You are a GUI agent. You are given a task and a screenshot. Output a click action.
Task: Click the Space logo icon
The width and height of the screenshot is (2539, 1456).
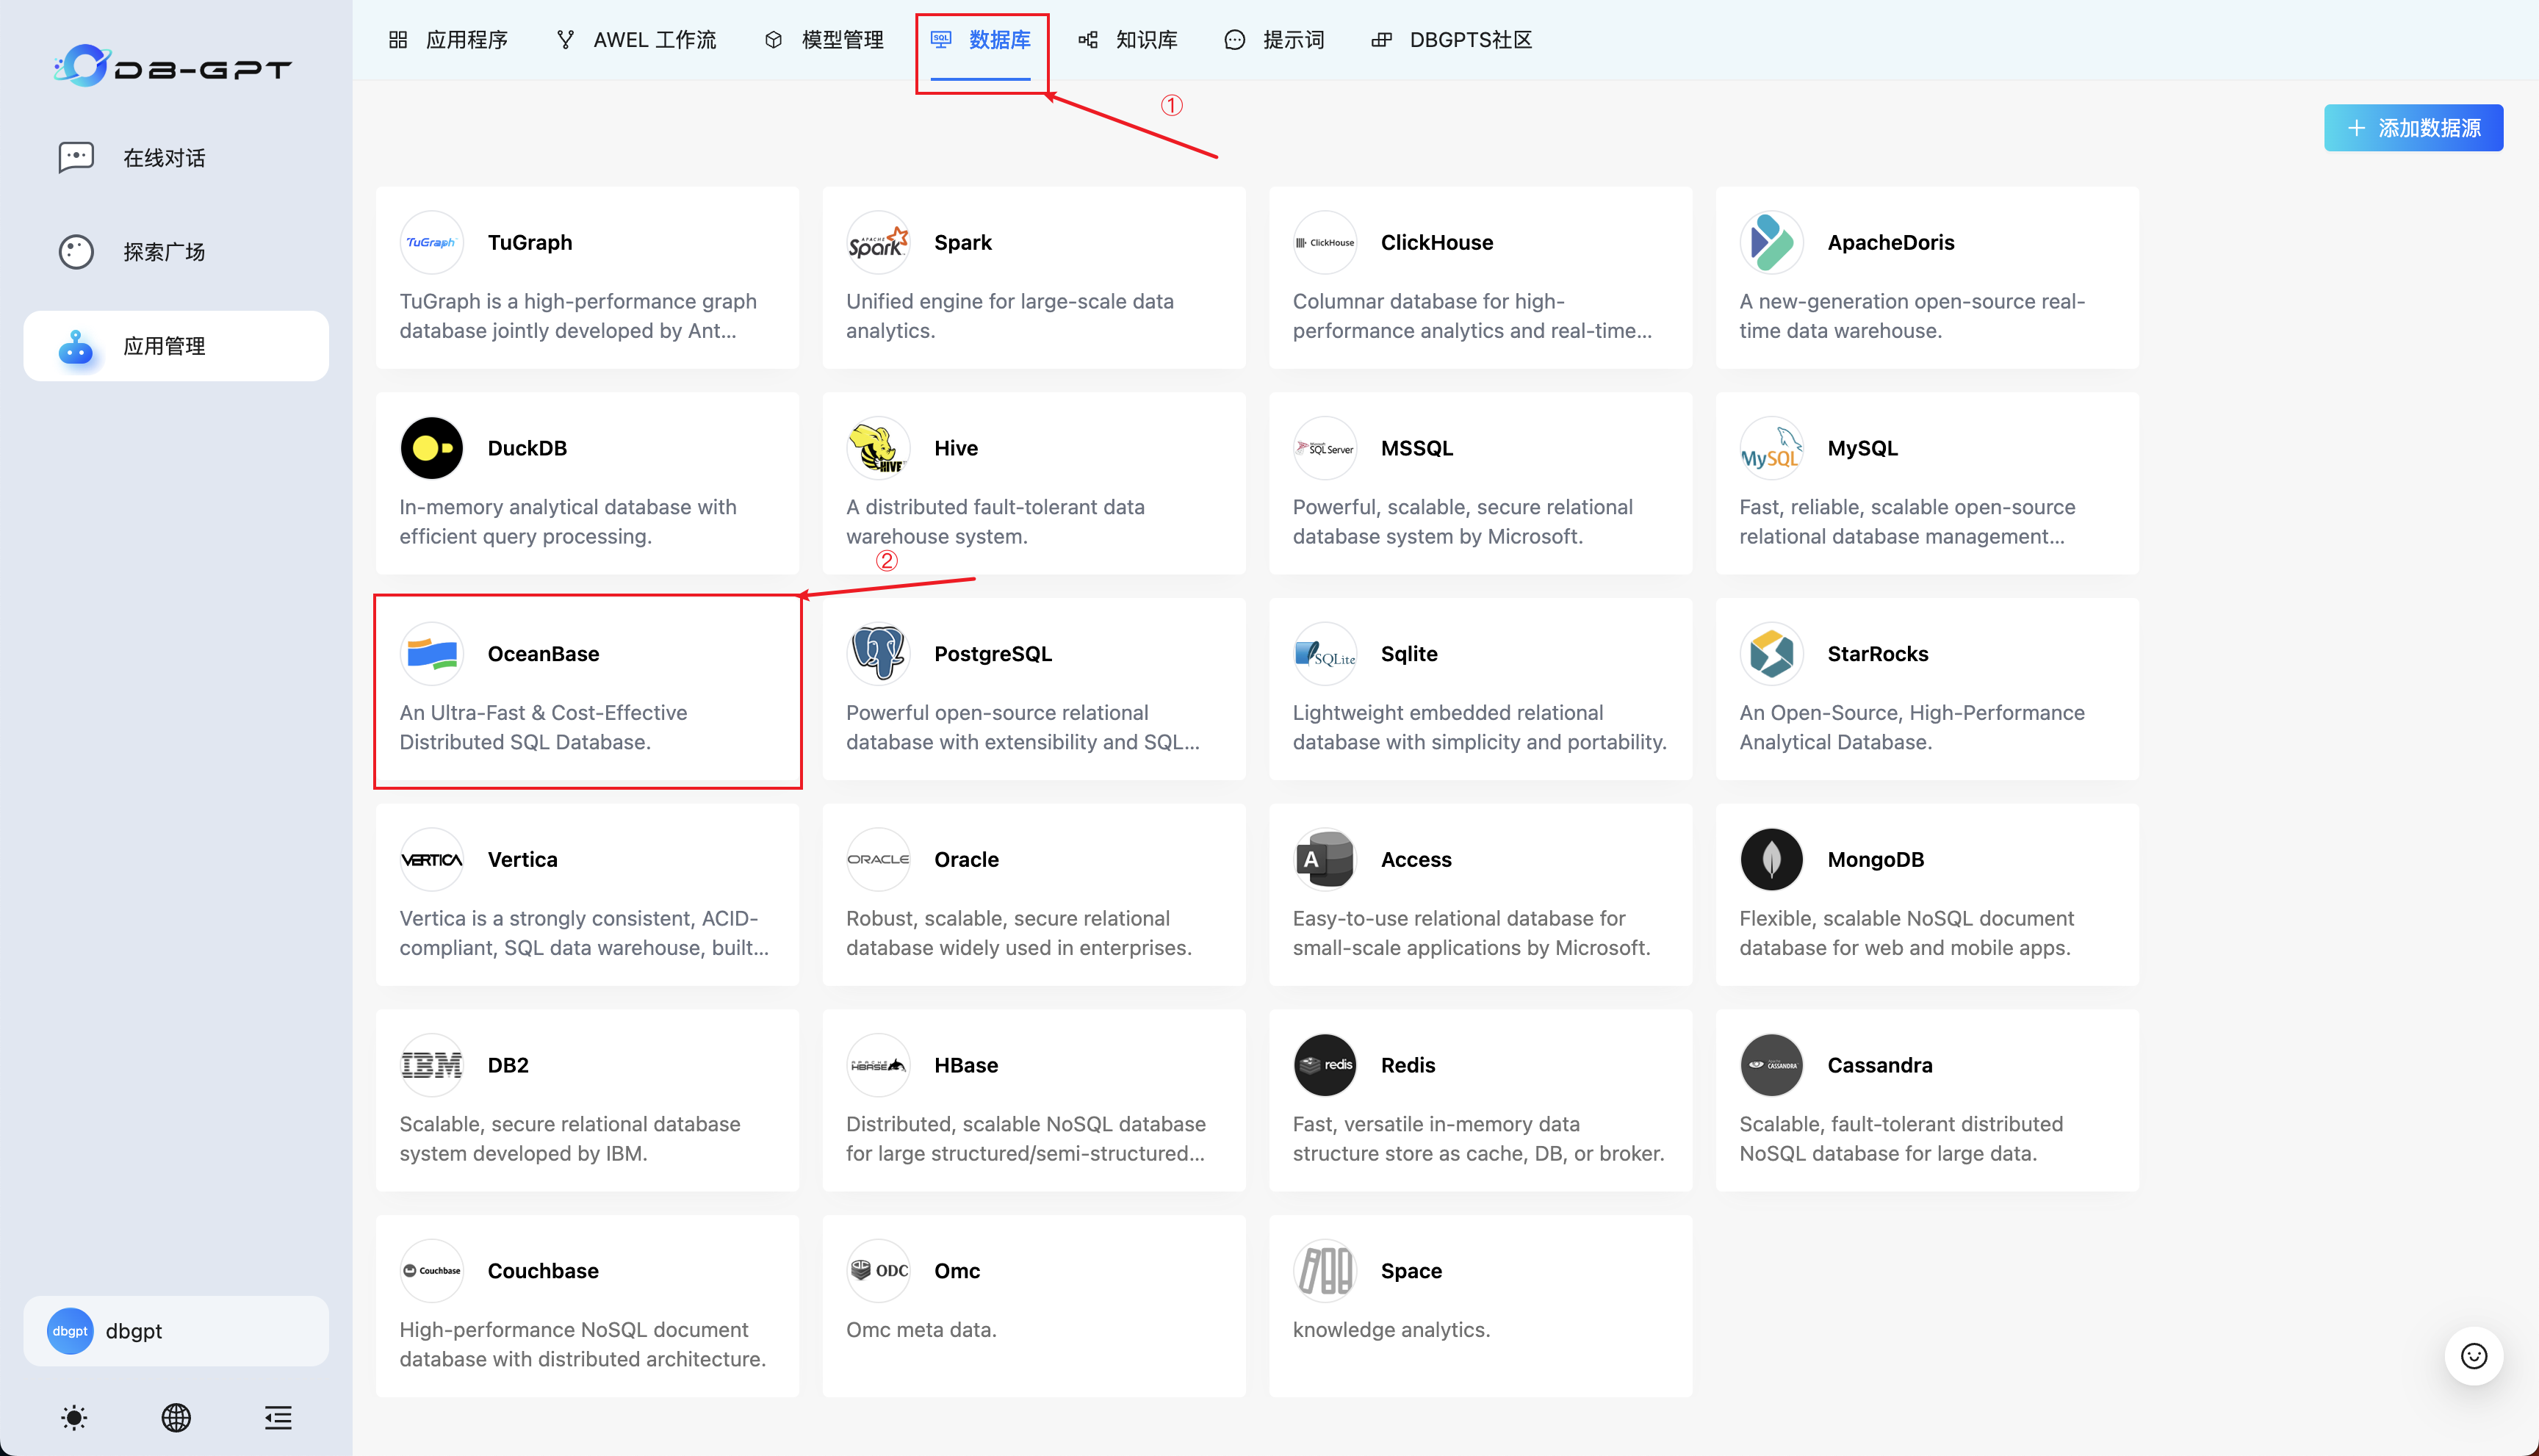pos(1325,1271)
